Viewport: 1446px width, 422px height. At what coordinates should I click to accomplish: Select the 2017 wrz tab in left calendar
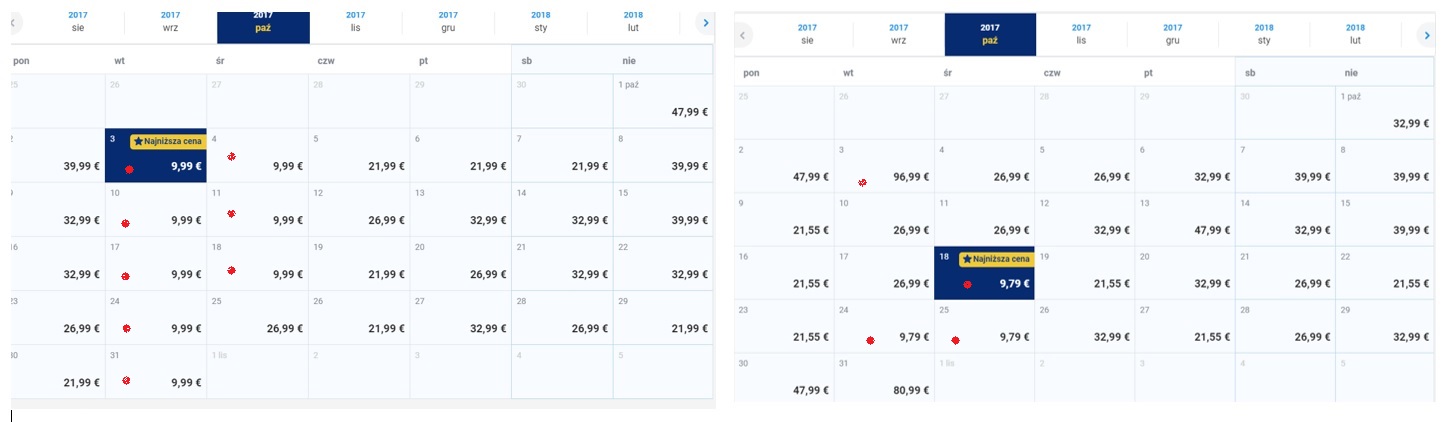pyautogui.click(x=171, y=22)
